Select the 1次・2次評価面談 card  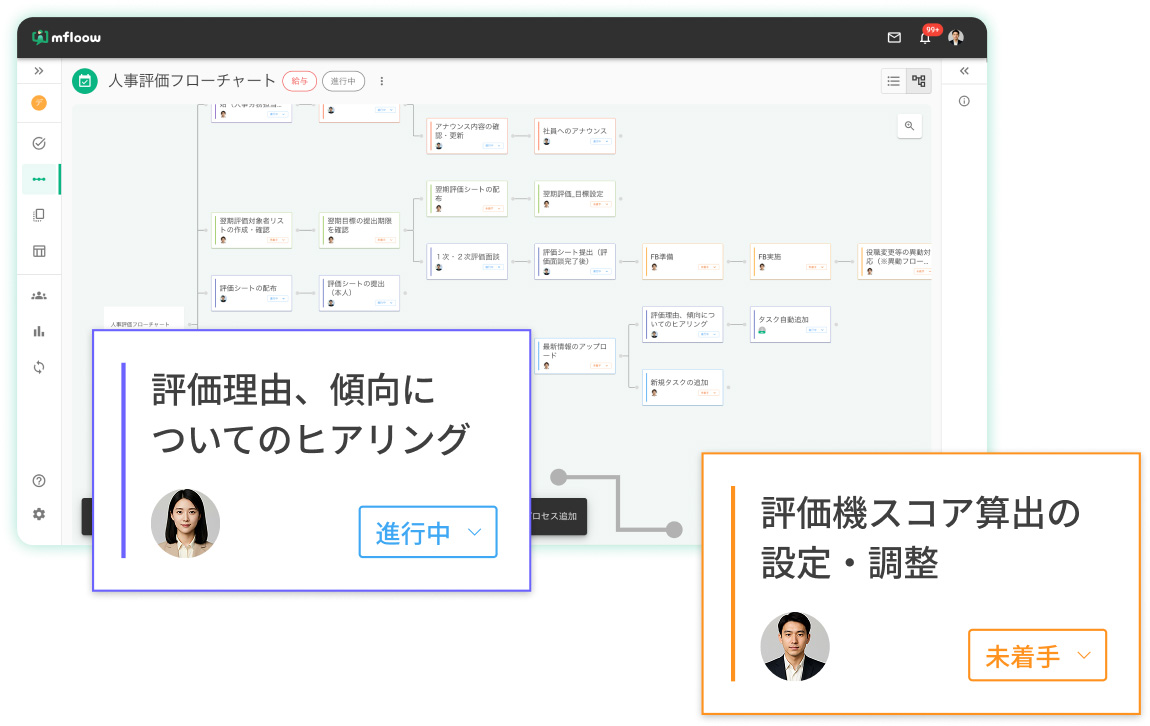[x=467, y=262]
